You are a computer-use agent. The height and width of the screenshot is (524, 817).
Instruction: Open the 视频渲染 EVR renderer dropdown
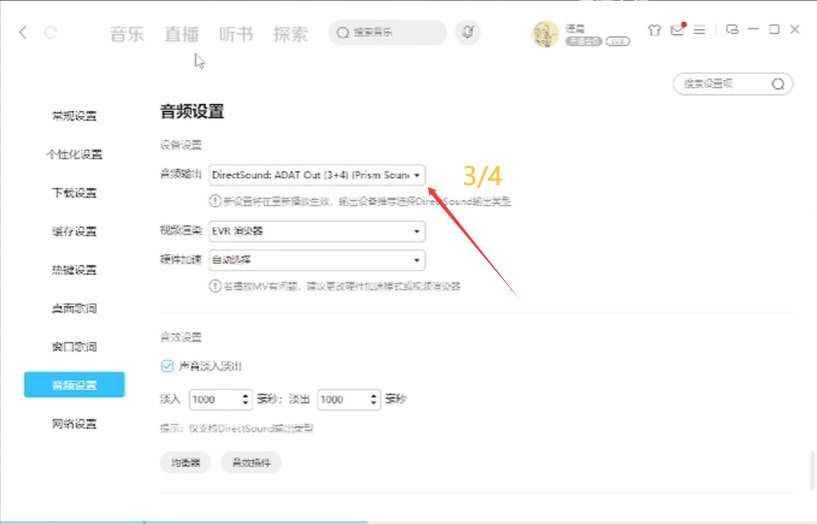[x=317, y=231]
